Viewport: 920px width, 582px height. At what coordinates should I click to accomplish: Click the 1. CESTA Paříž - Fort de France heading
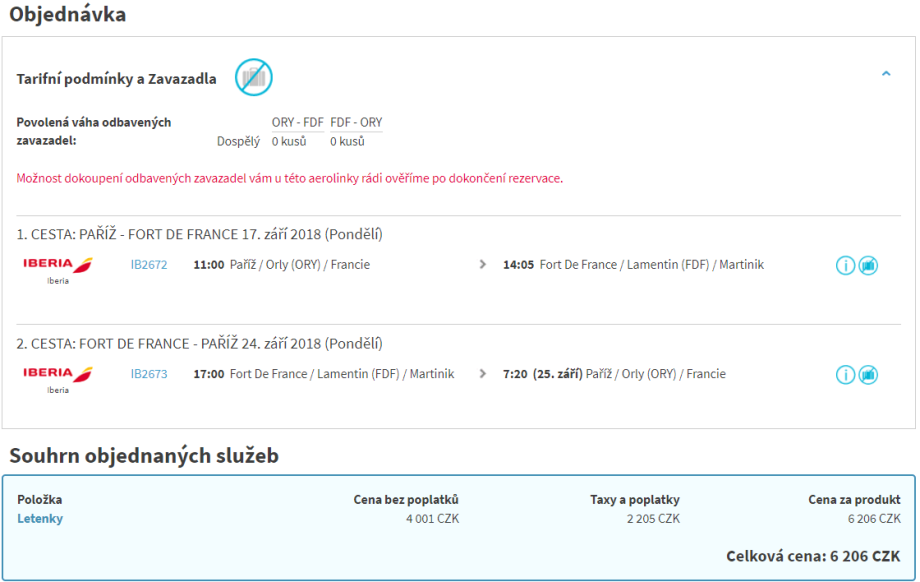pos(199,234)
